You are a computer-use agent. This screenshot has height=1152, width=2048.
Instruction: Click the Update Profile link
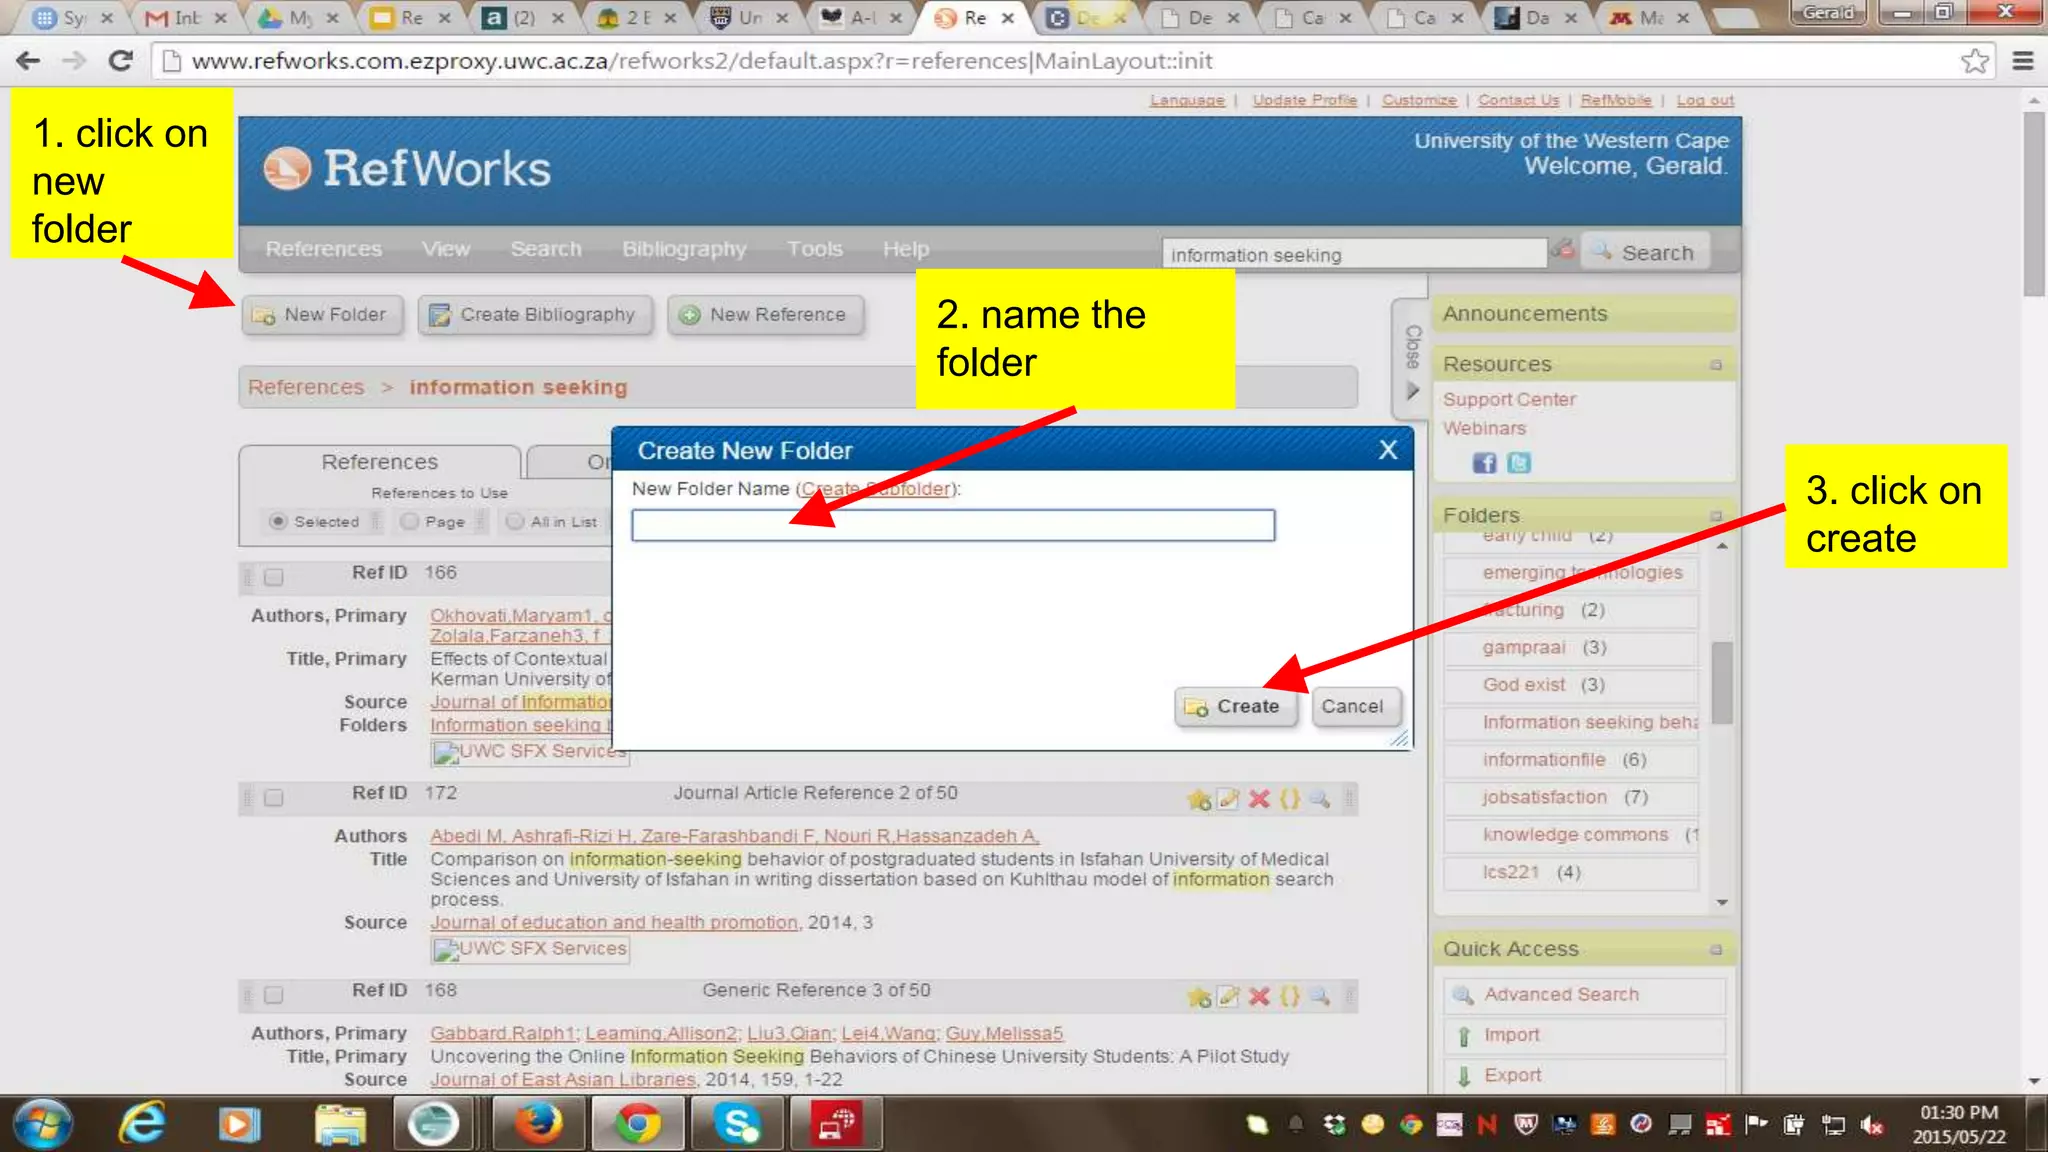pyautogui.click(x=1304, y=100)
